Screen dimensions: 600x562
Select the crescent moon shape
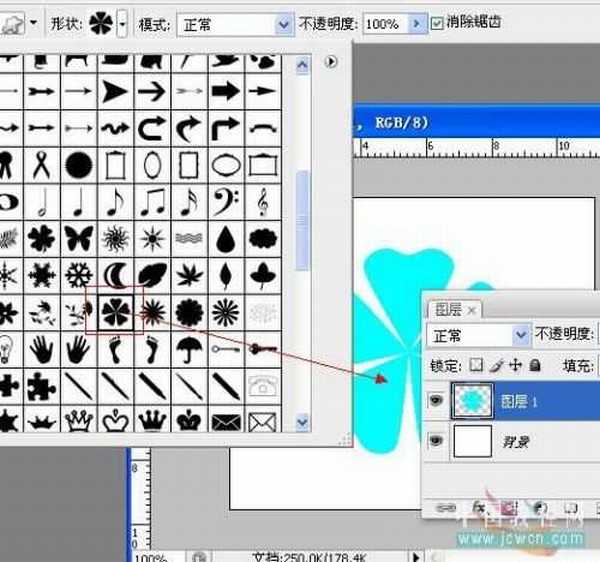pos(116,275)
